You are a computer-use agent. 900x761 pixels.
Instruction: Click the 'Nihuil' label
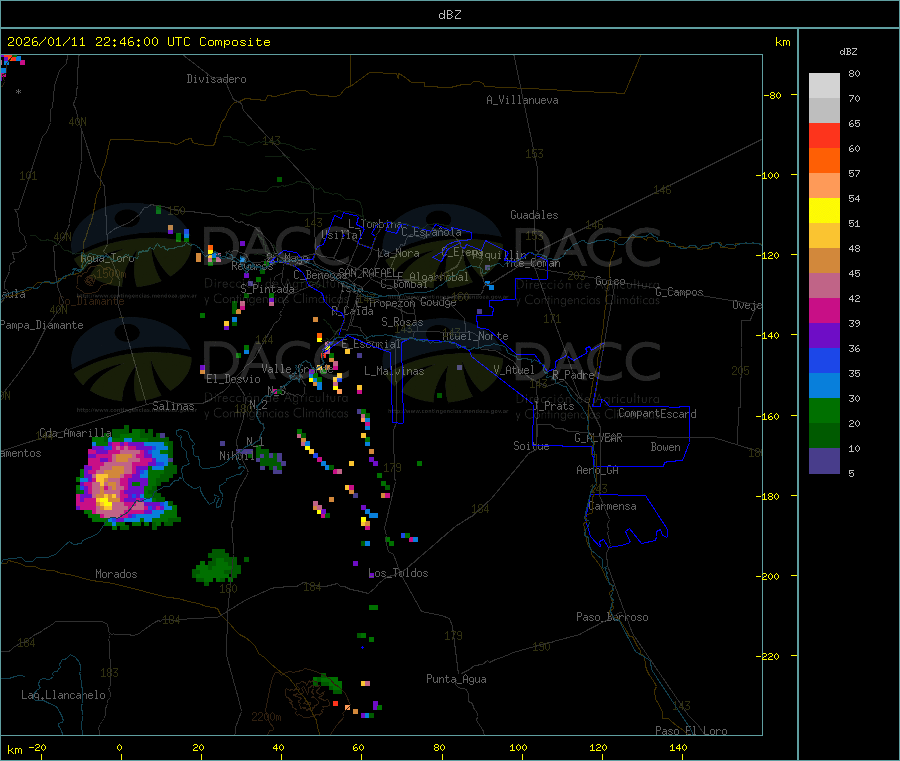237,456
